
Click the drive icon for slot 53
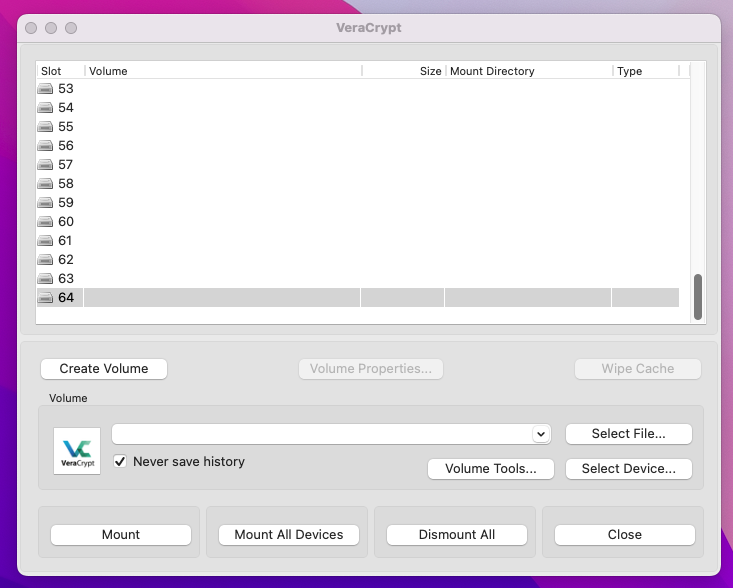click(x=45, y=89)
